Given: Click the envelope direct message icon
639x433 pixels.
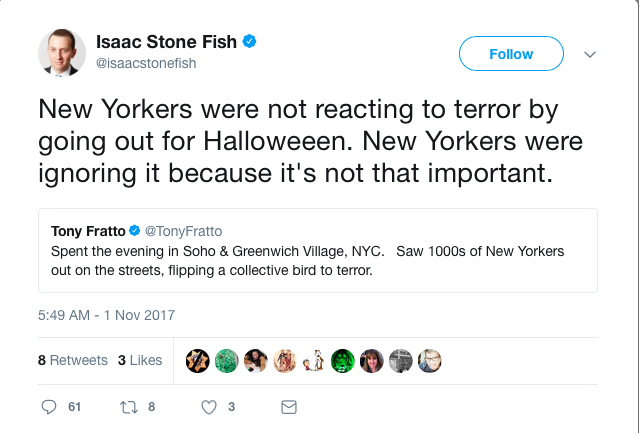Looking at the screenshot, I should pos(288,407).
